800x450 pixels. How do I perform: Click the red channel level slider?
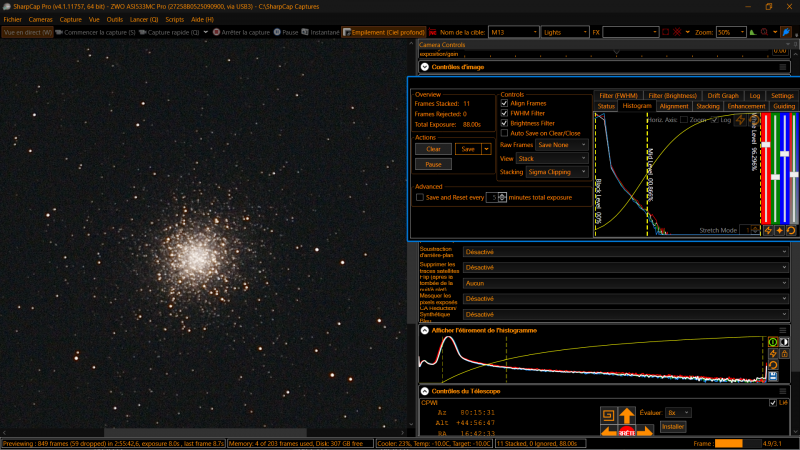(765, 146)
